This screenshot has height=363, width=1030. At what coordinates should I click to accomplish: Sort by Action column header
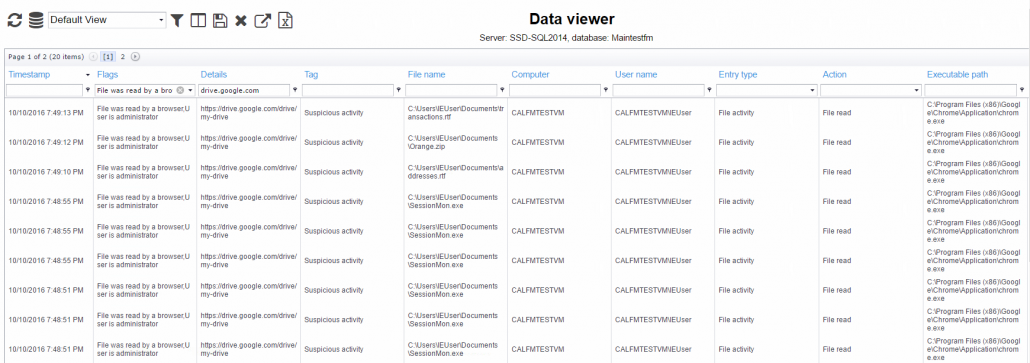coord(834,75)
